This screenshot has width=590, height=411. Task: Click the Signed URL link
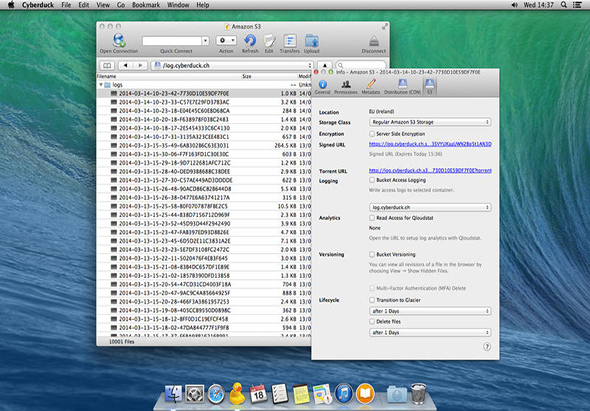point(430,144)
